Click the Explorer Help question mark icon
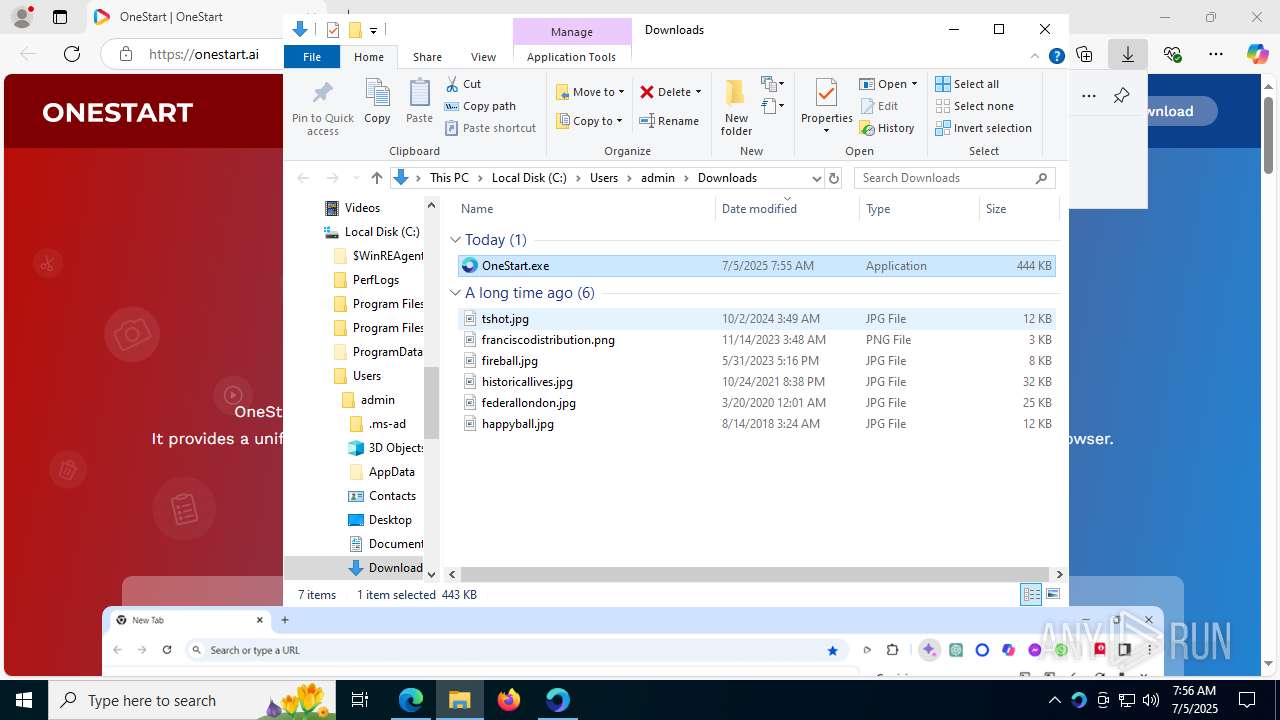This screenshot has height=720, width=1280. (1056, 57)
